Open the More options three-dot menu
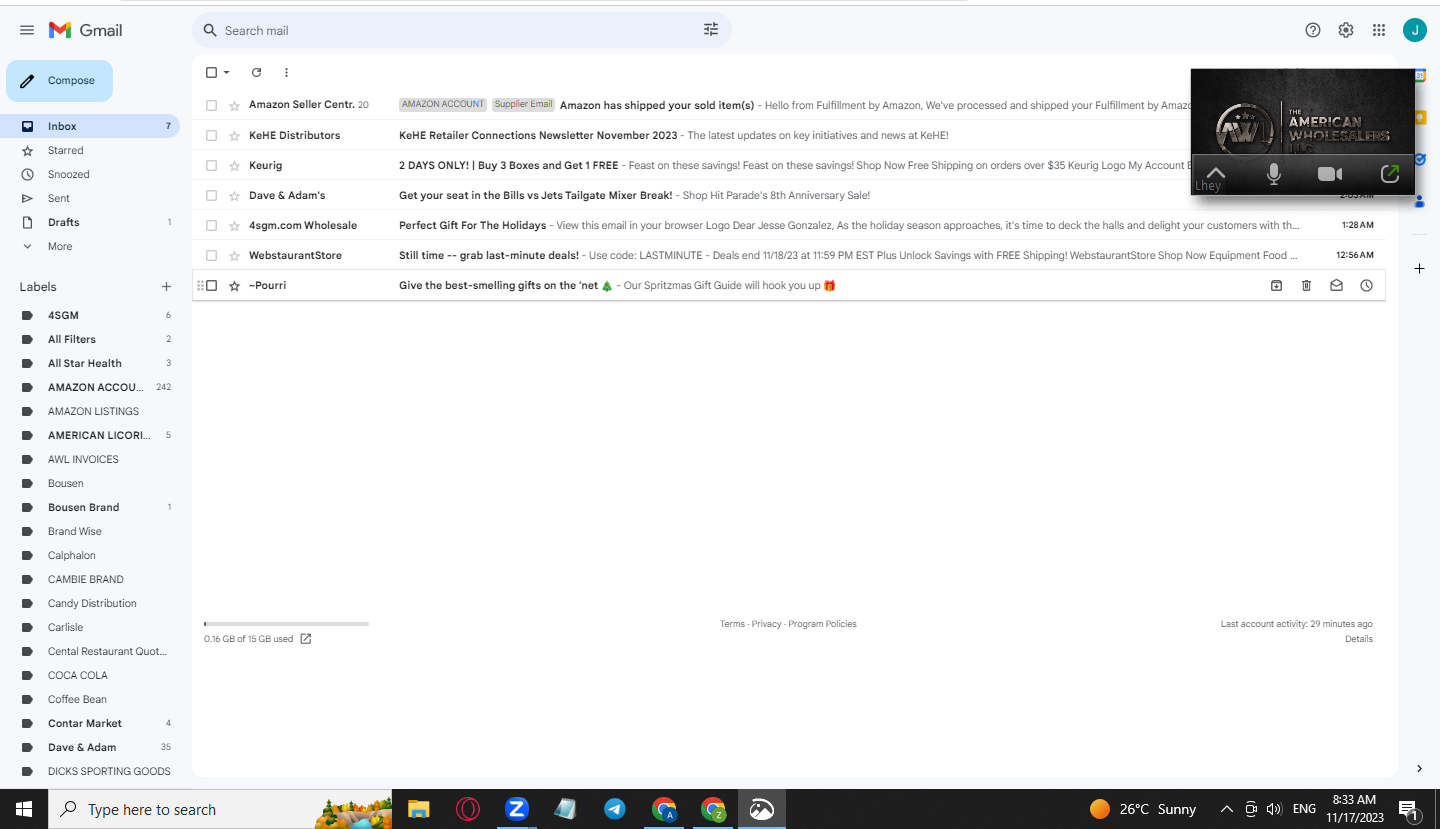 [286, 72]
